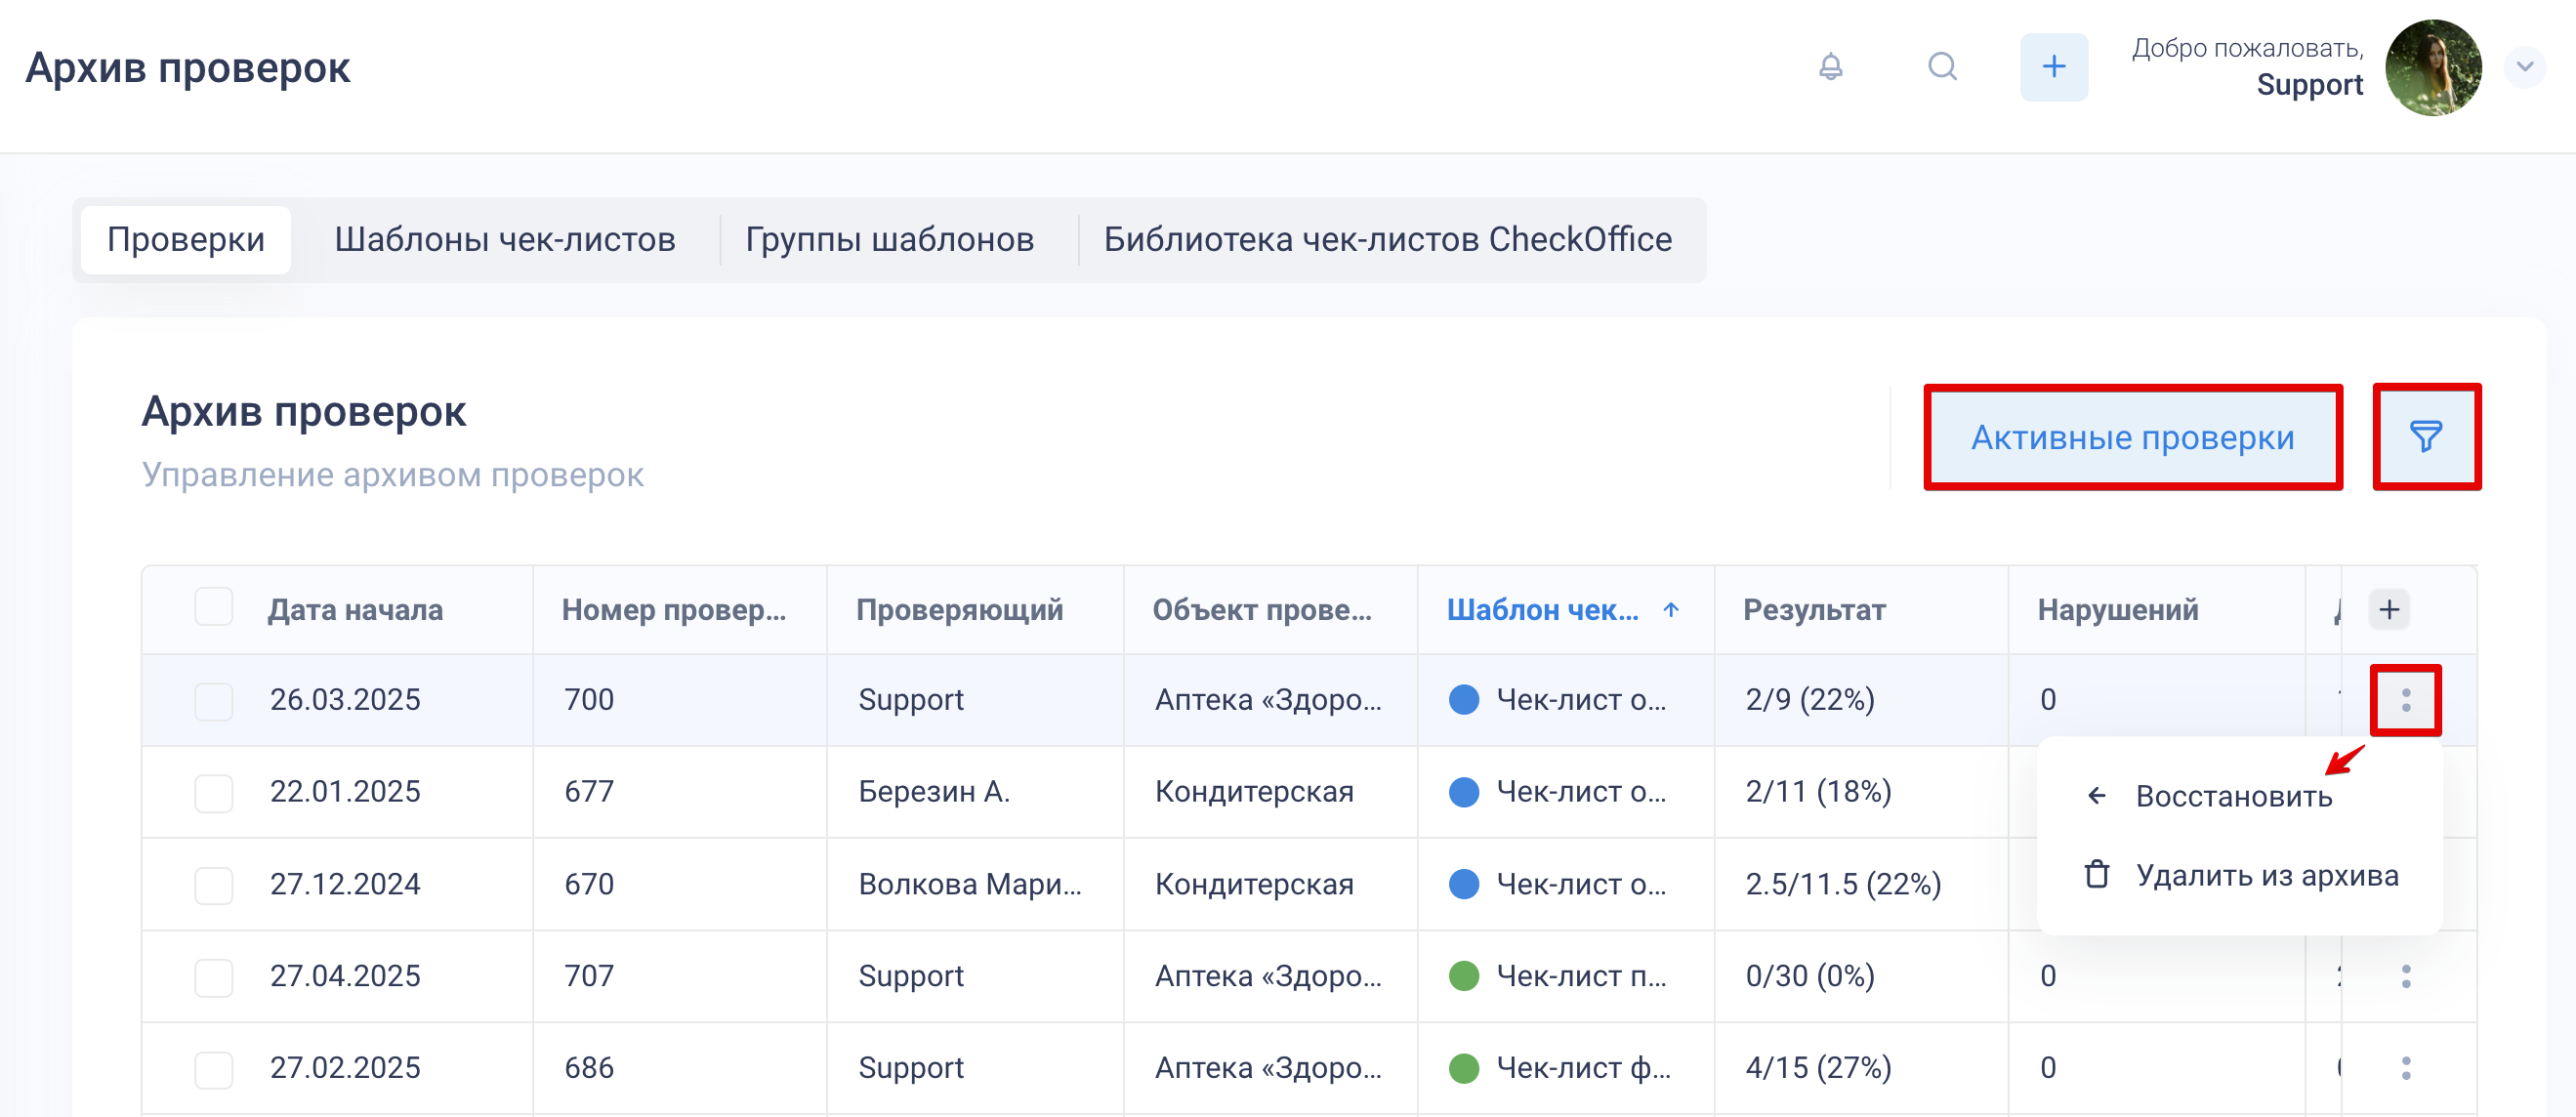Viewport: 2576px width, 1117px height.
Task: Open the filter funnel icon
Action: 2425,437
